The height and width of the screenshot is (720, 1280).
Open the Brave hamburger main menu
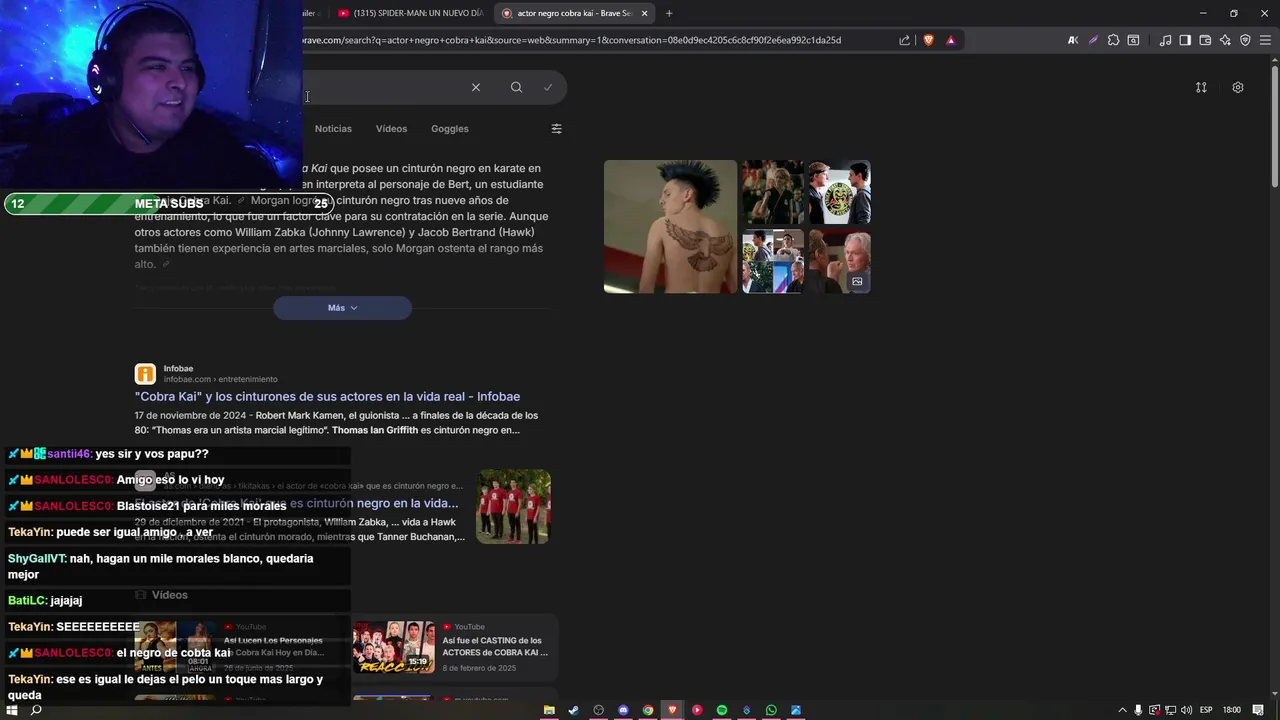click(1265, 40)
